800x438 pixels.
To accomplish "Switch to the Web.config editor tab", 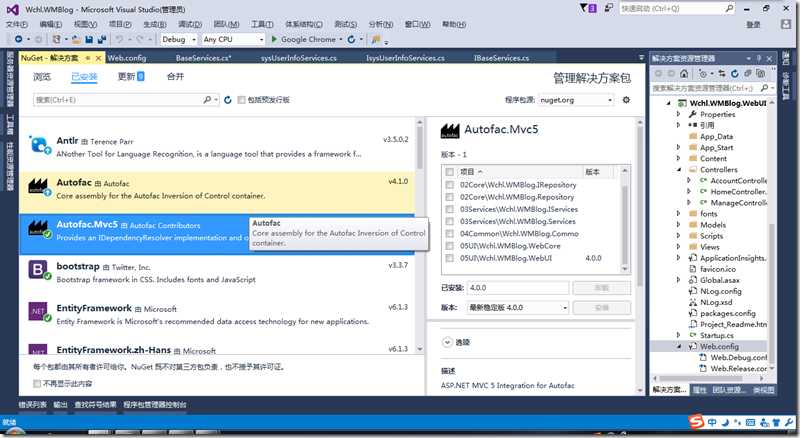I will point(127,58).
